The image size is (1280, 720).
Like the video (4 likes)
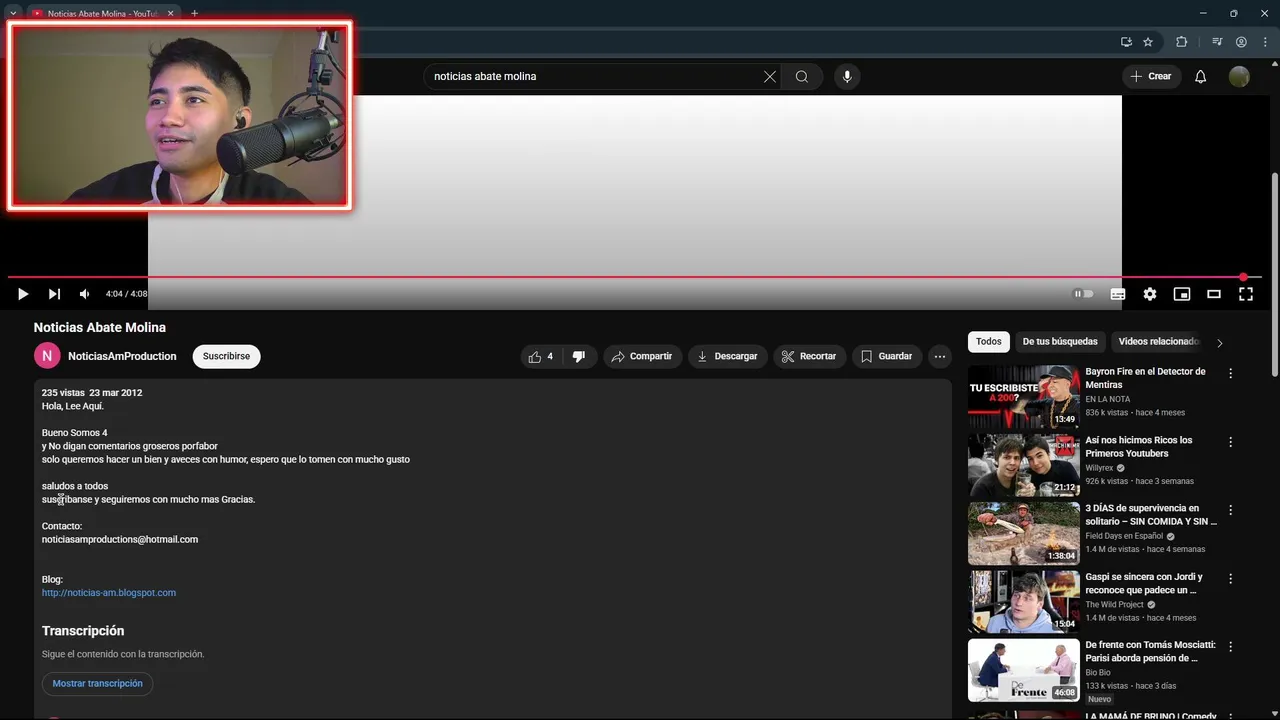tap(541, 356)
